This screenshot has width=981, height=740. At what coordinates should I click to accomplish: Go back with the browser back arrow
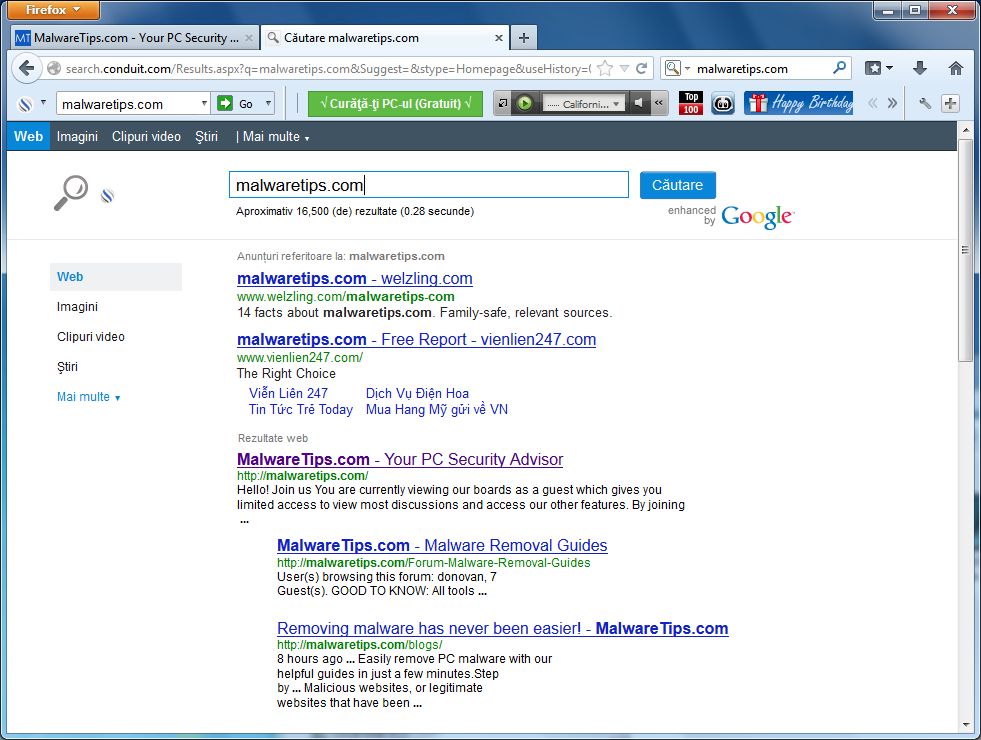click(x=26, y=68)
